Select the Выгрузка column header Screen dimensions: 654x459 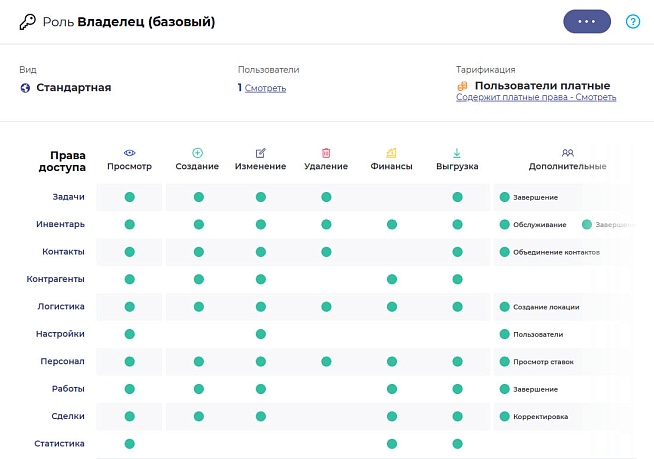pos(457,166)
